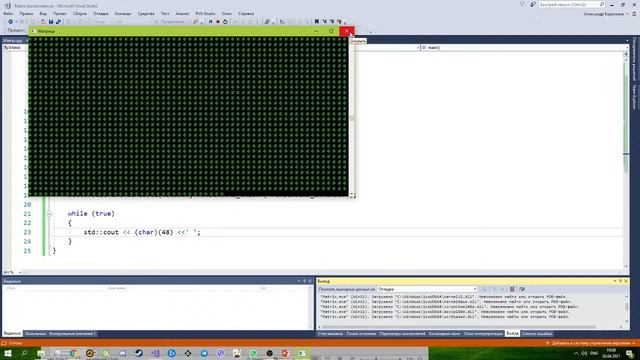640x360 pixels.
Task: Restart debugging with the circular arrow icon
Action: coord(225,22)
